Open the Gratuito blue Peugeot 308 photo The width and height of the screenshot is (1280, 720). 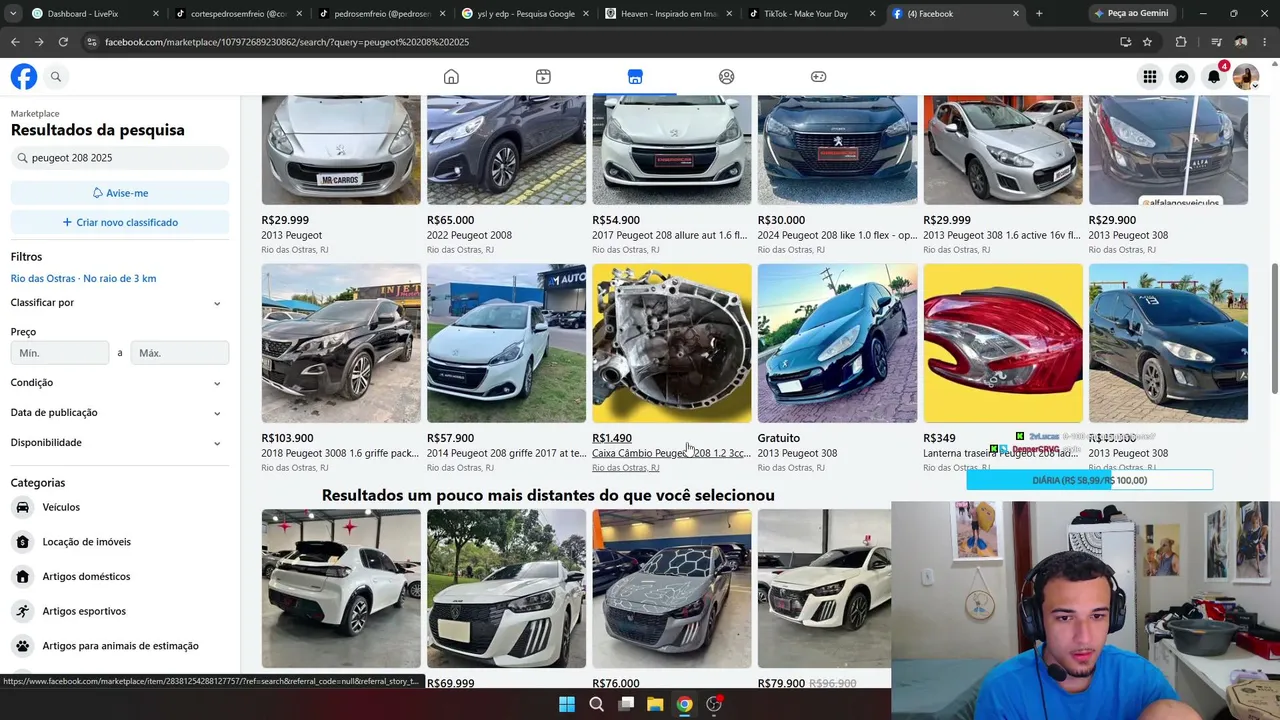[837, 343]
